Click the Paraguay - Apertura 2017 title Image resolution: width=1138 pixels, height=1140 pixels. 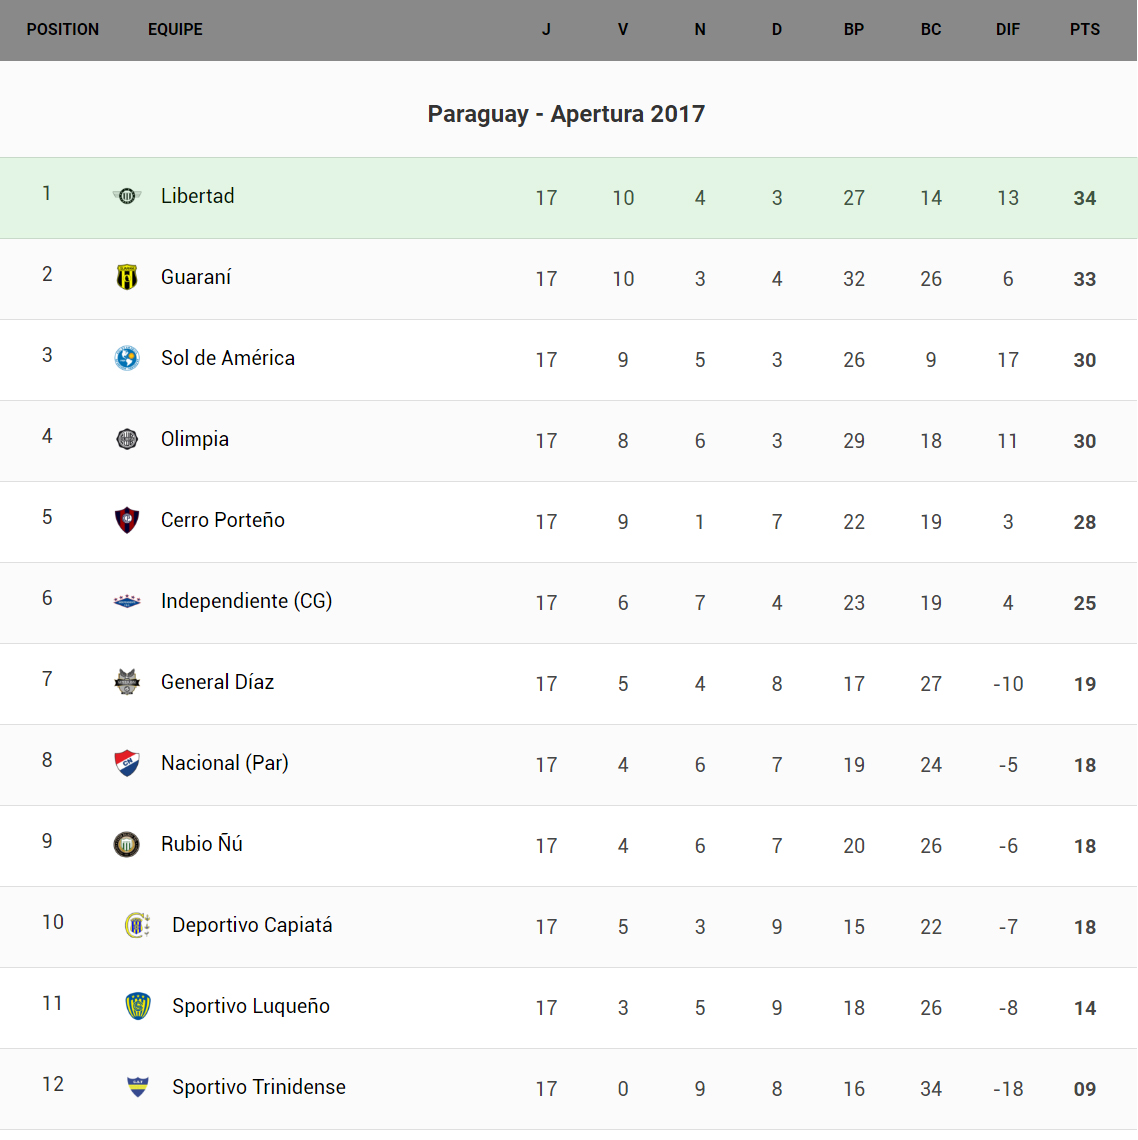pos(566,114)
